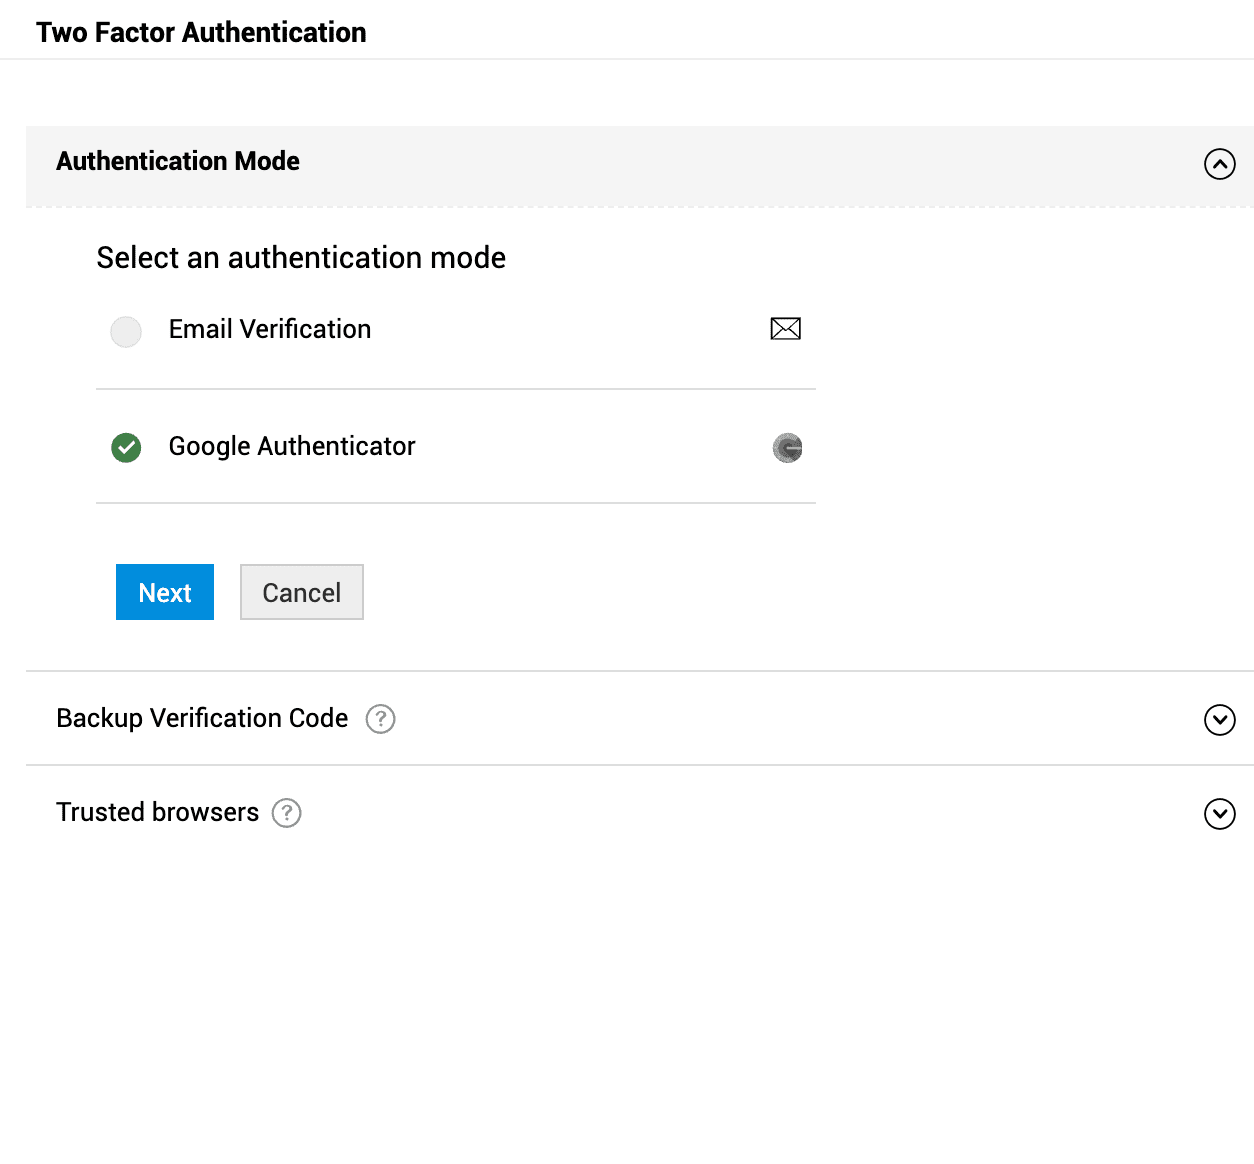Image resolution: width=1254 pixels, height=1164 pixels.
Task: Collapse the Authentication Mode section arrow
Action: click(x=1219, y=164)
